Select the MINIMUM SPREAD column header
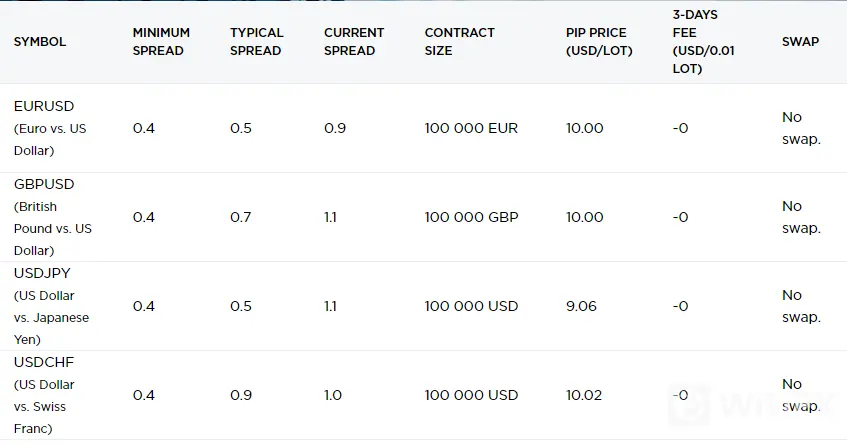Image resolution: width=847 pixels, height=444 pixels. coord(161,42)
